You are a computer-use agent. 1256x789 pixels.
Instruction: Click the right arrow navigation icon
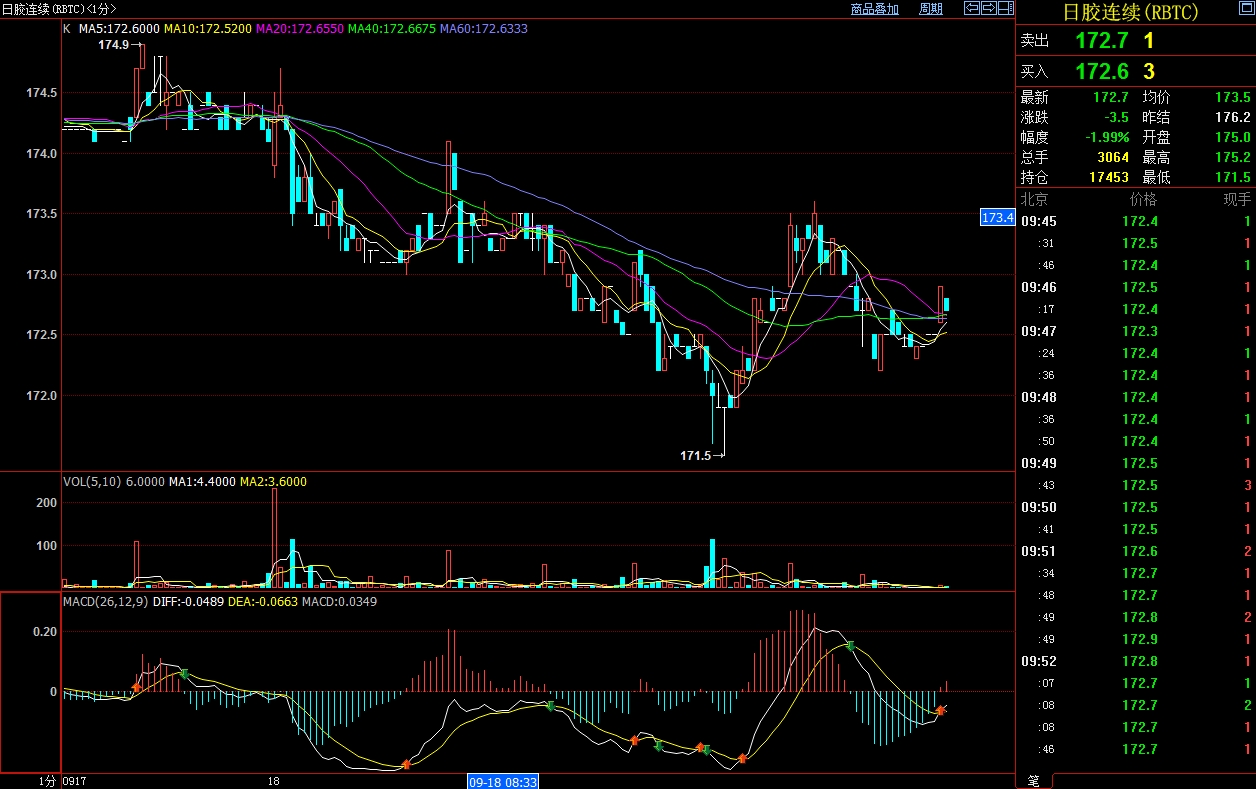[x=988, y=9]
